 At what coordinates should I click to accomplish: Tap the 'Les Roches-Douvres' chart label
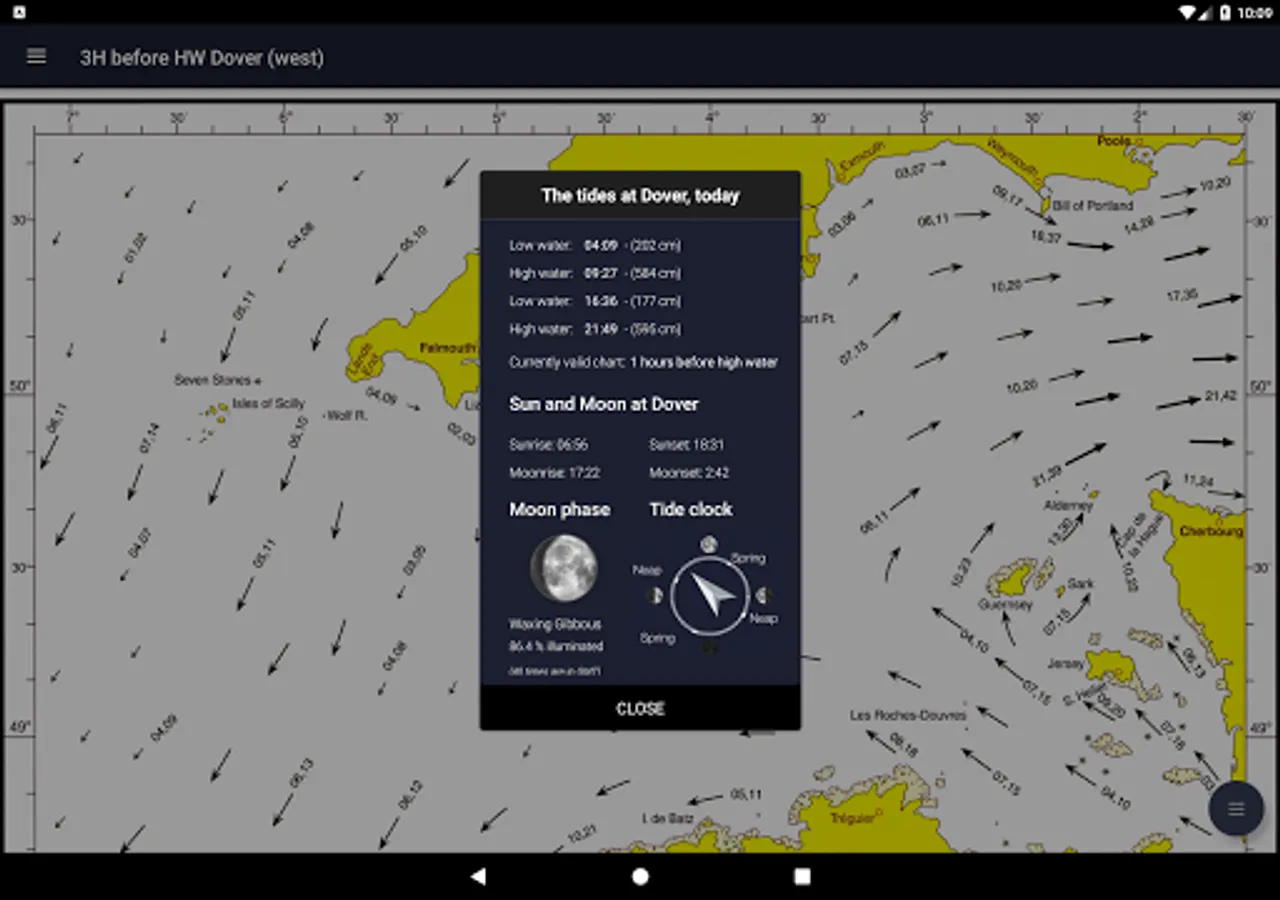click(908, 716)
